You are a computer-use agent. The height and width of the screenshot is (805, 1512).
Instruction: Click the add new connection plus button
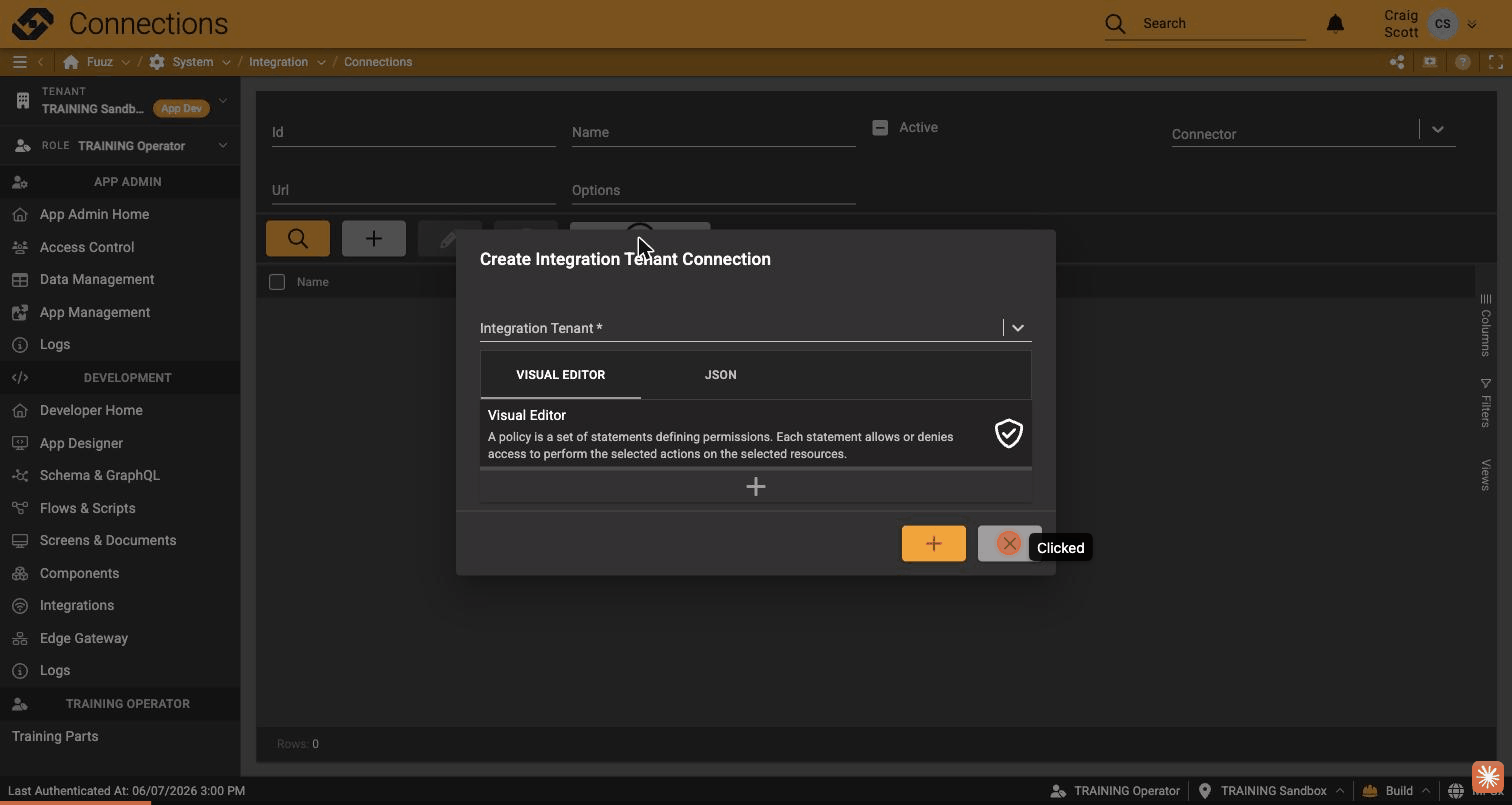(374, 239)
